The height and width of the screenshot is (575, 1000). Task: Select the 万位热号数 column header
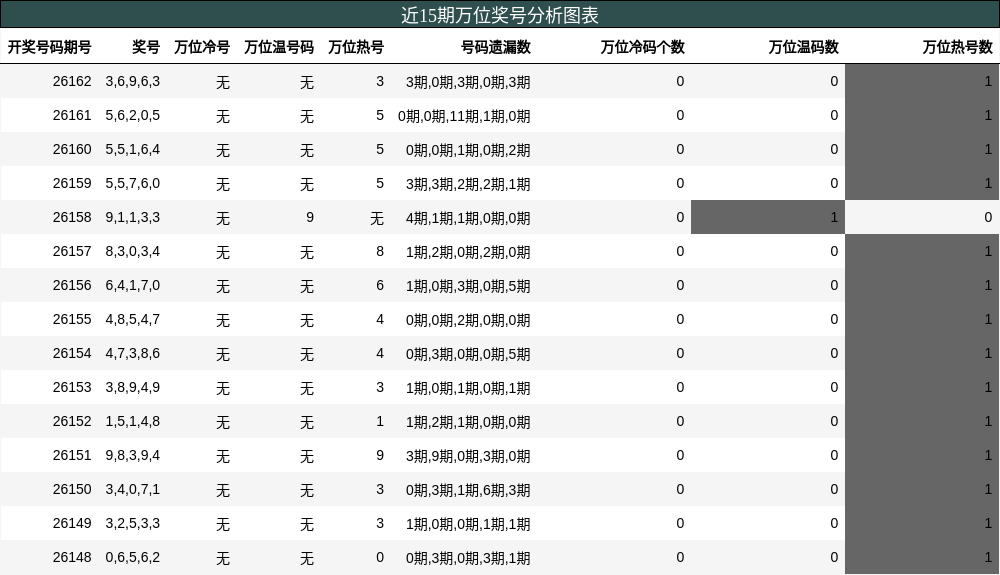957,47
